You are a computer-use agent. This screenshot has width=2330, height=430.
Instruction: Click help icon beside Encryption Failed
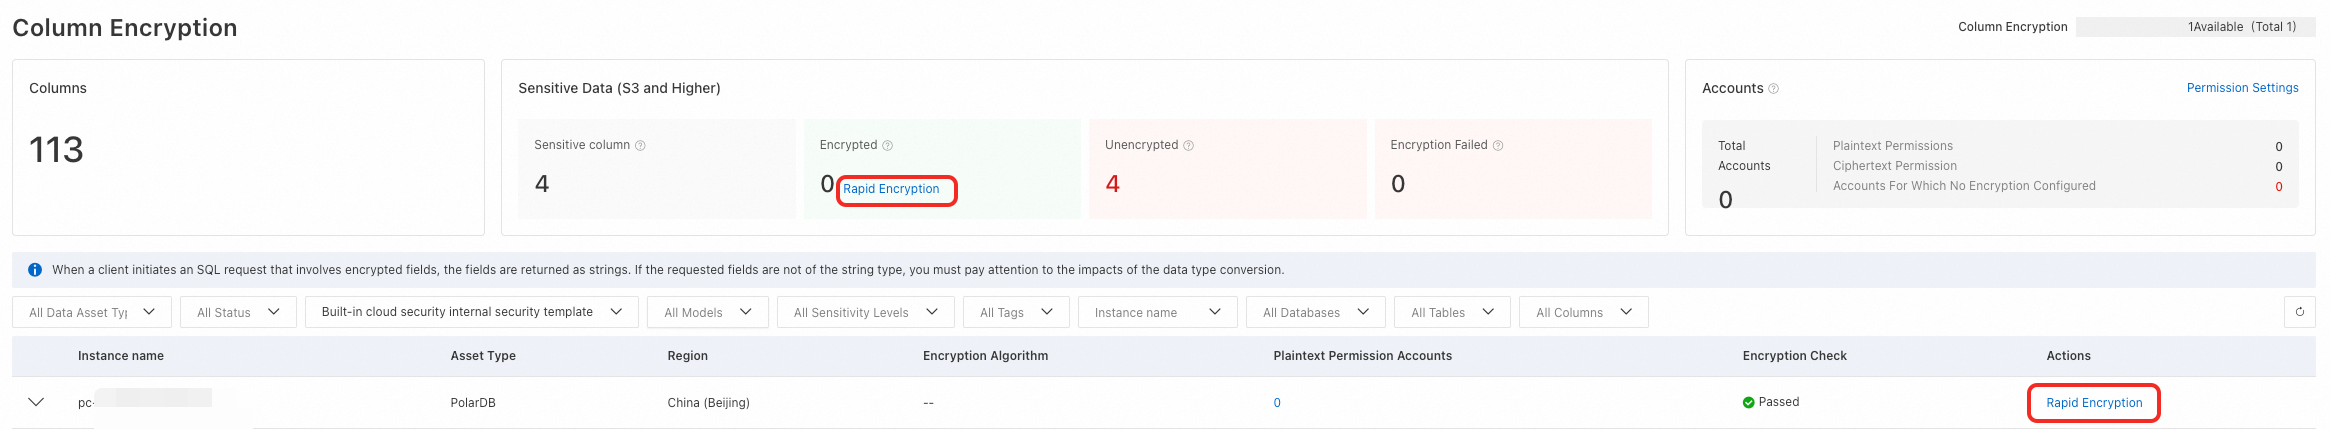coord(1497,146)
